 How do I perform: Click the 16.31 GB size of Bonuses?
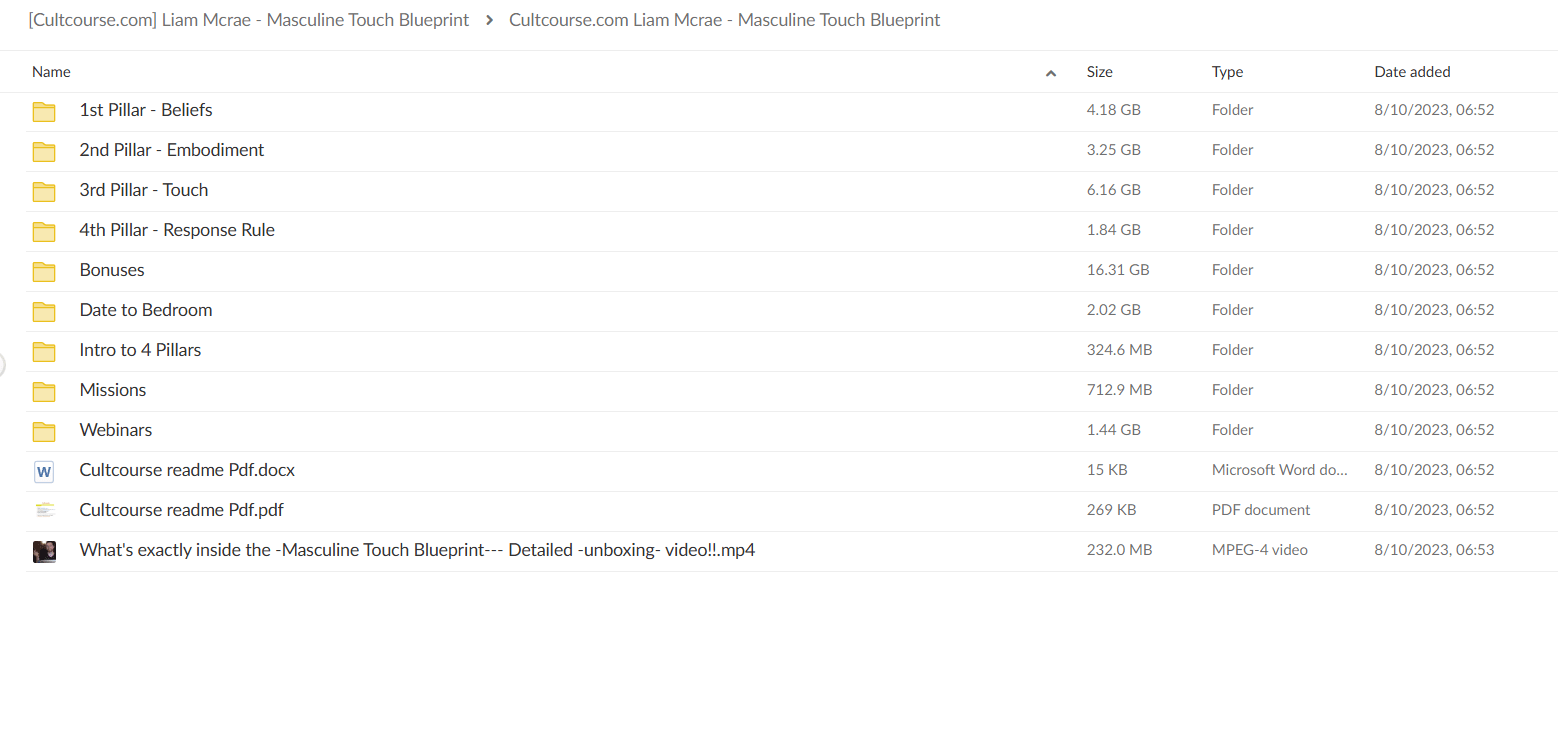tap(1118, 270)
